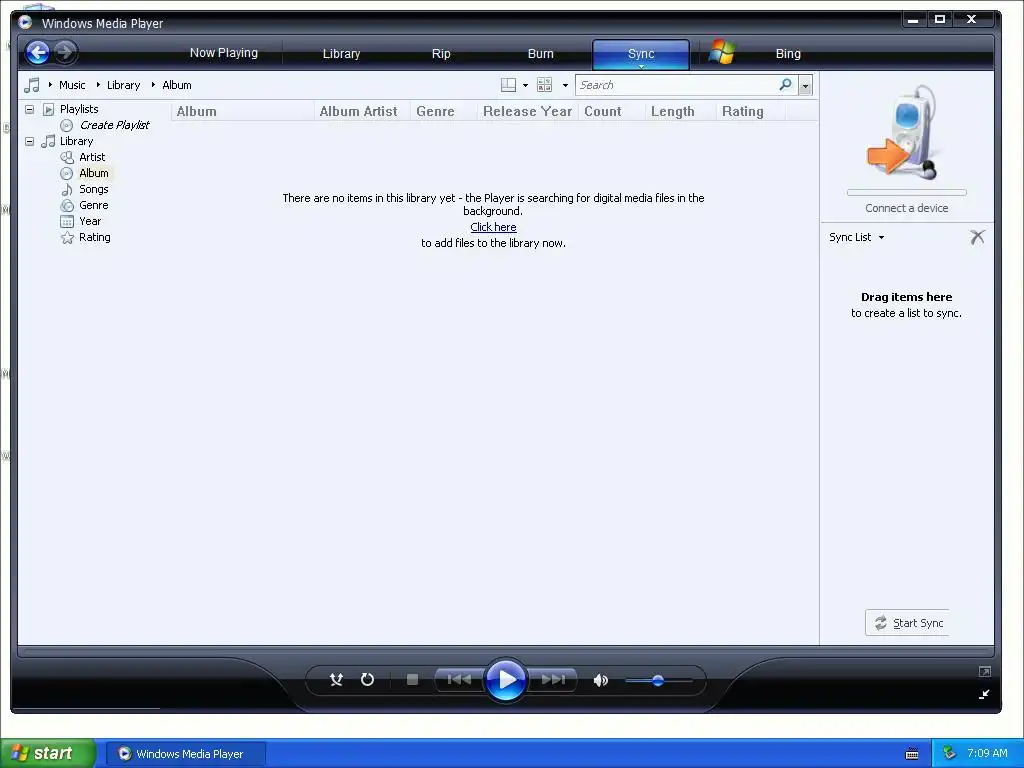This screenshot has height=768, width=1024.
Task: Click the 'Click here' link
Action: point(493,227)
